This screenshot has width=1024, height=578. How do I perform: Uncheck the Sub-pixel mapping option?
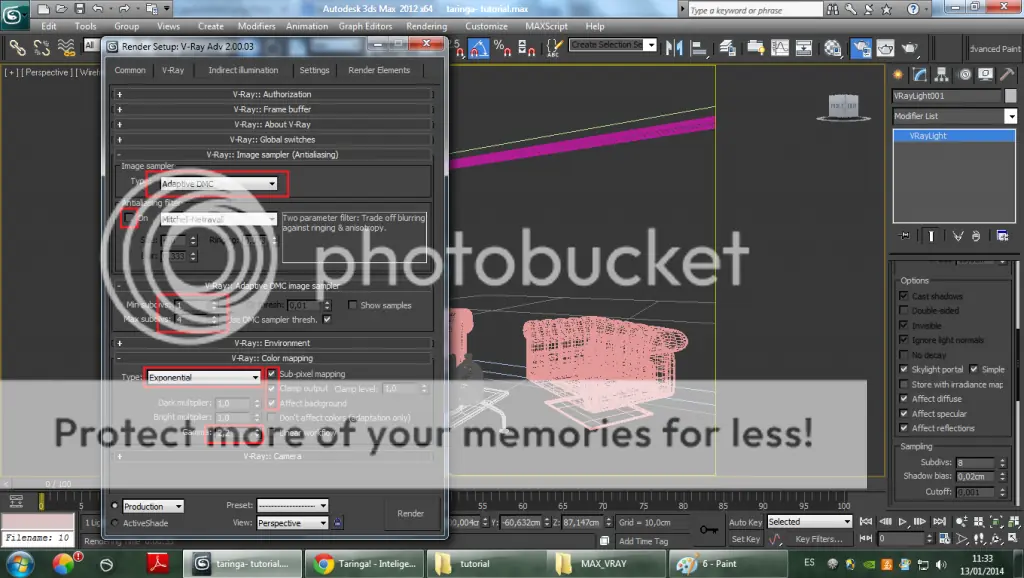tap(272, 373)
